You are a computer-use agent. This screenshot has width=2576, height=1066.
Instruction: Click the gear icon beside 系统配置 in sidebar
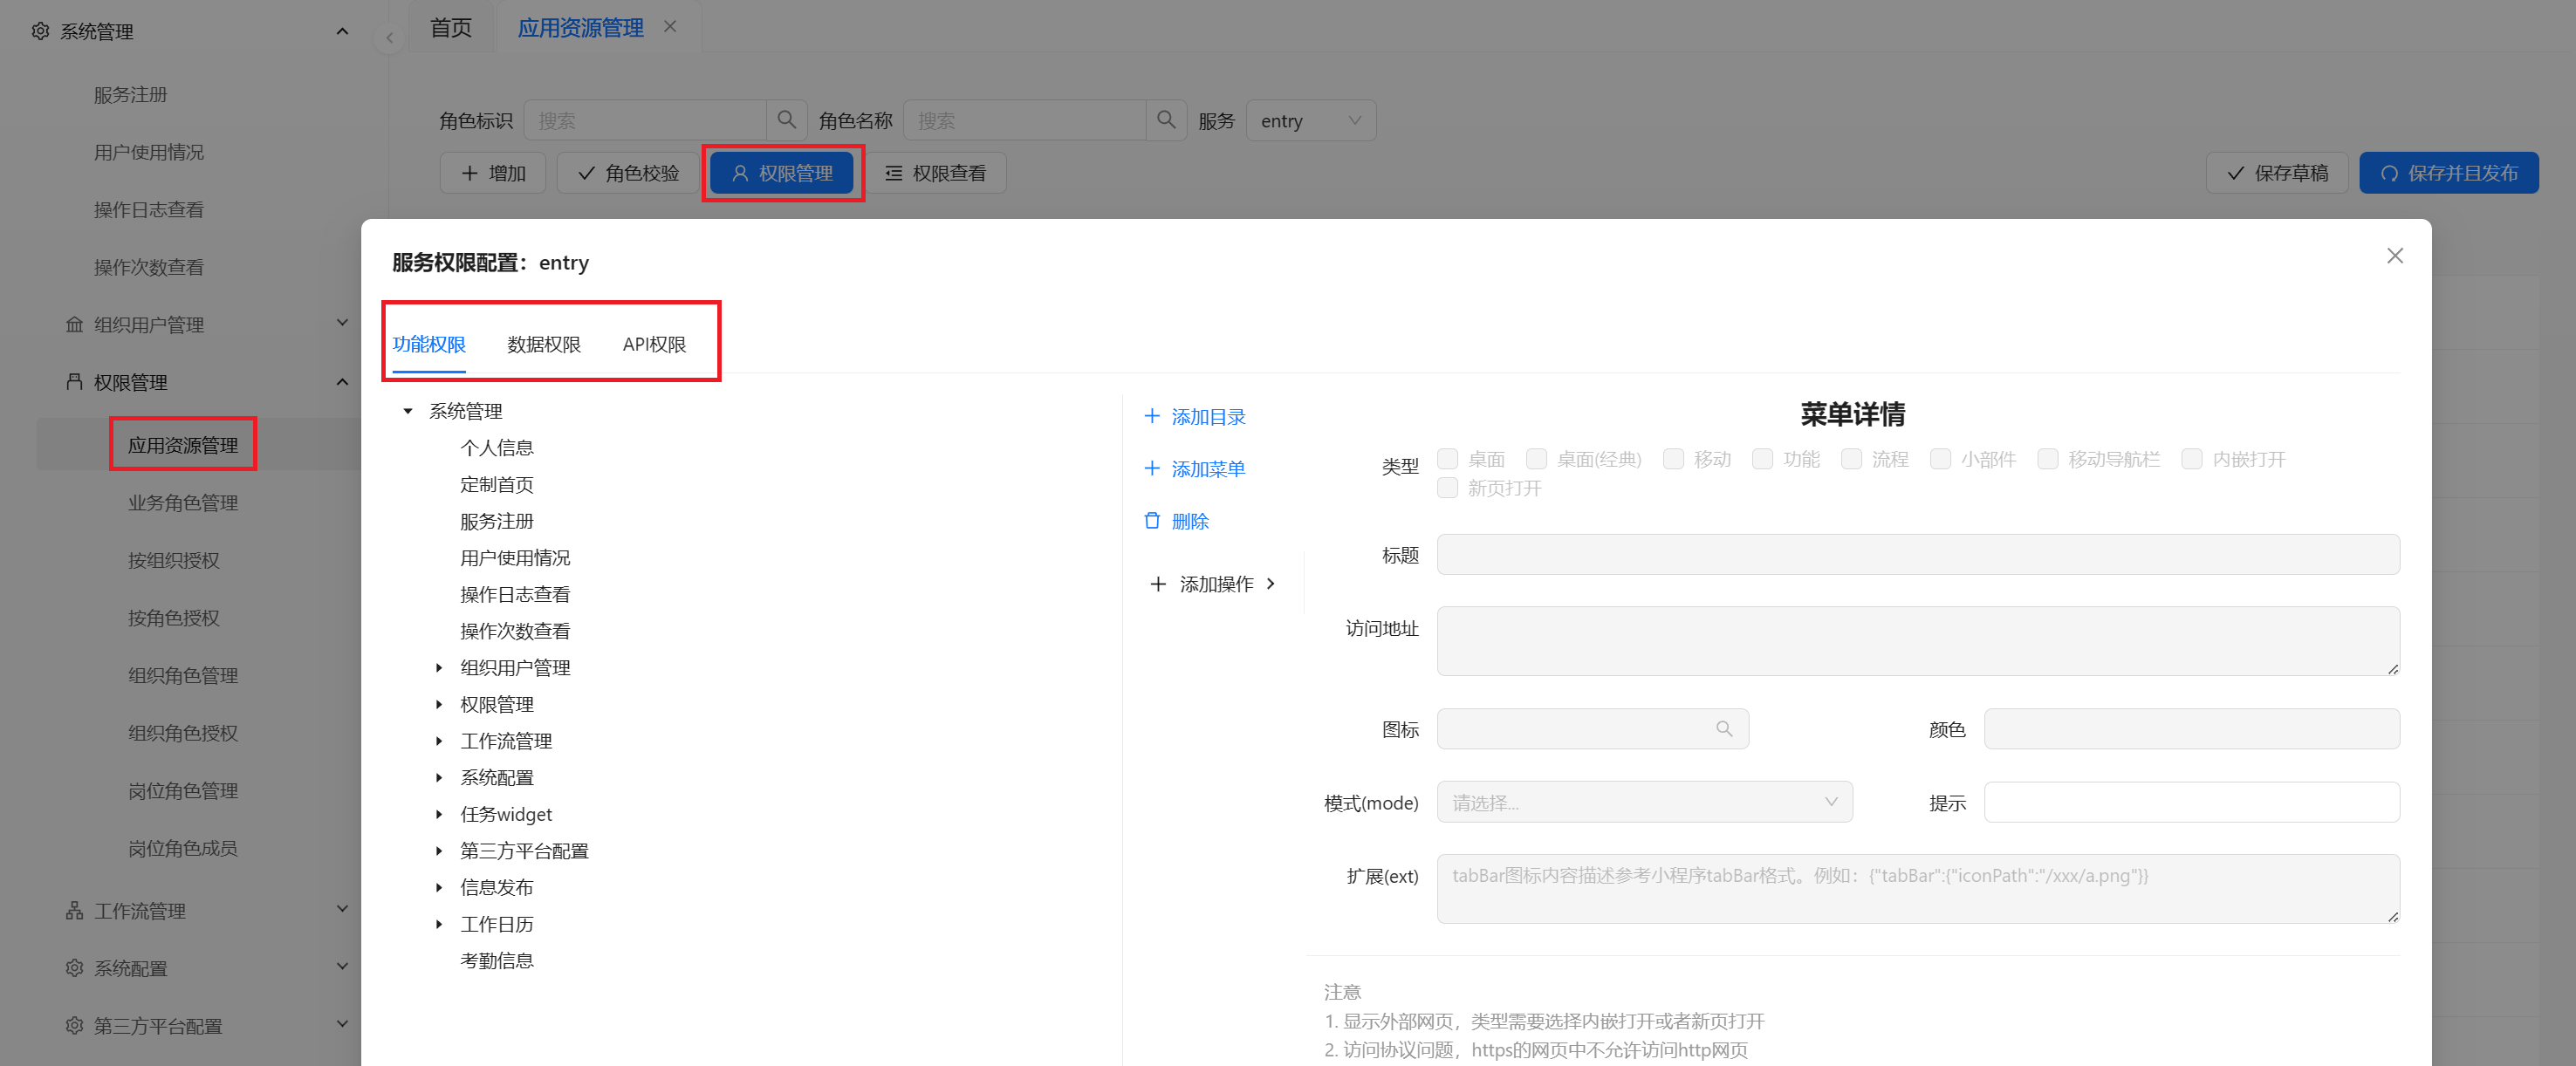tap(74, 968)
